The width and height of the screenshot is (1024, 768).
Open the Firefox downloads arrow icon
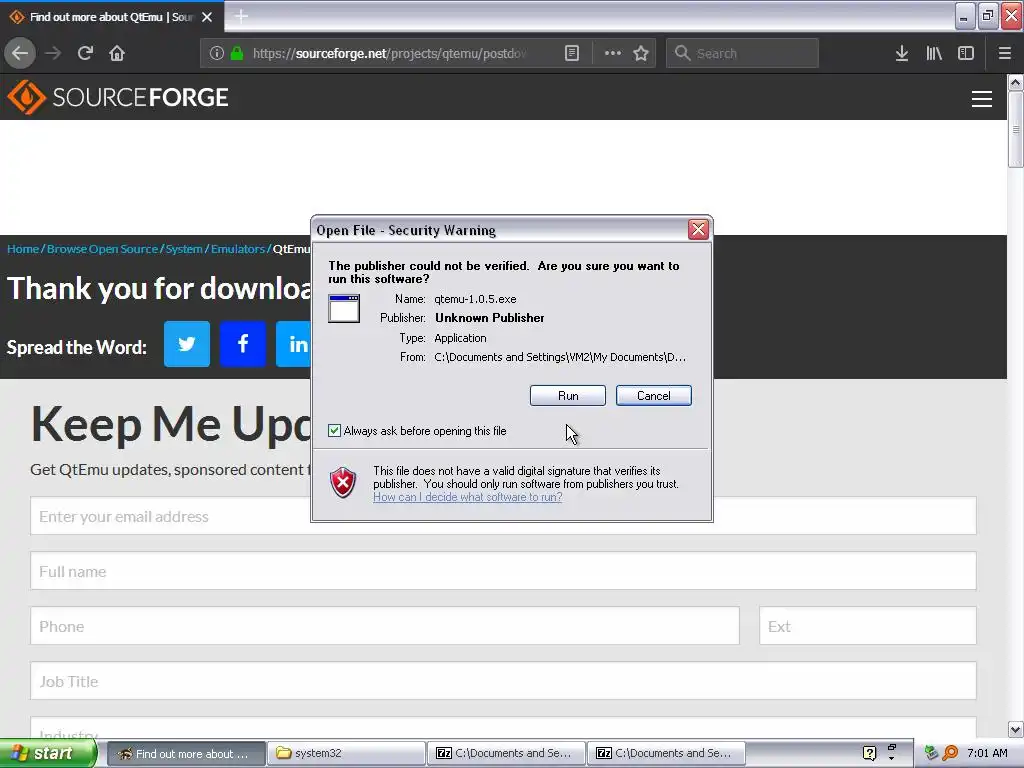pyautogui.click(x=902, y=54)
